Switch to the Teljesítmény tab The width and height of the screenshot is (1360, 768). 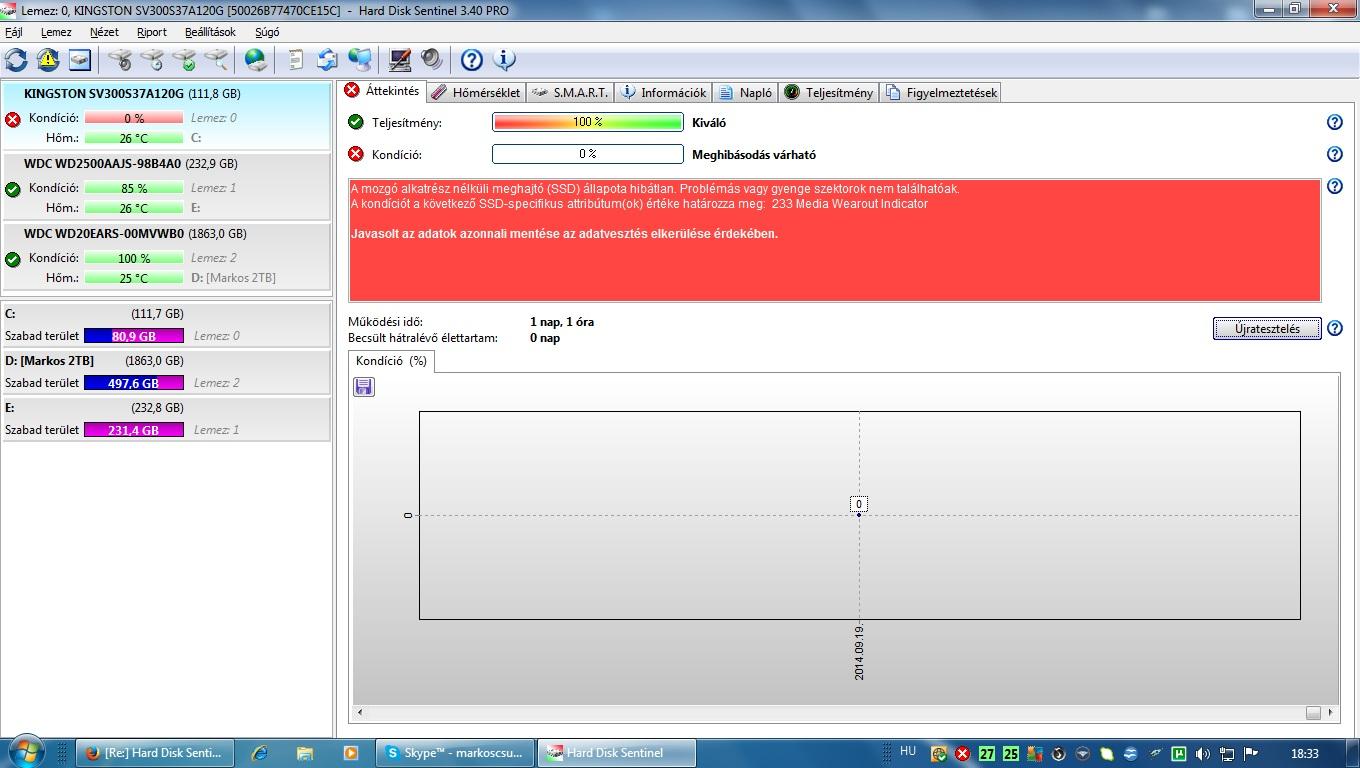(829, 92)
